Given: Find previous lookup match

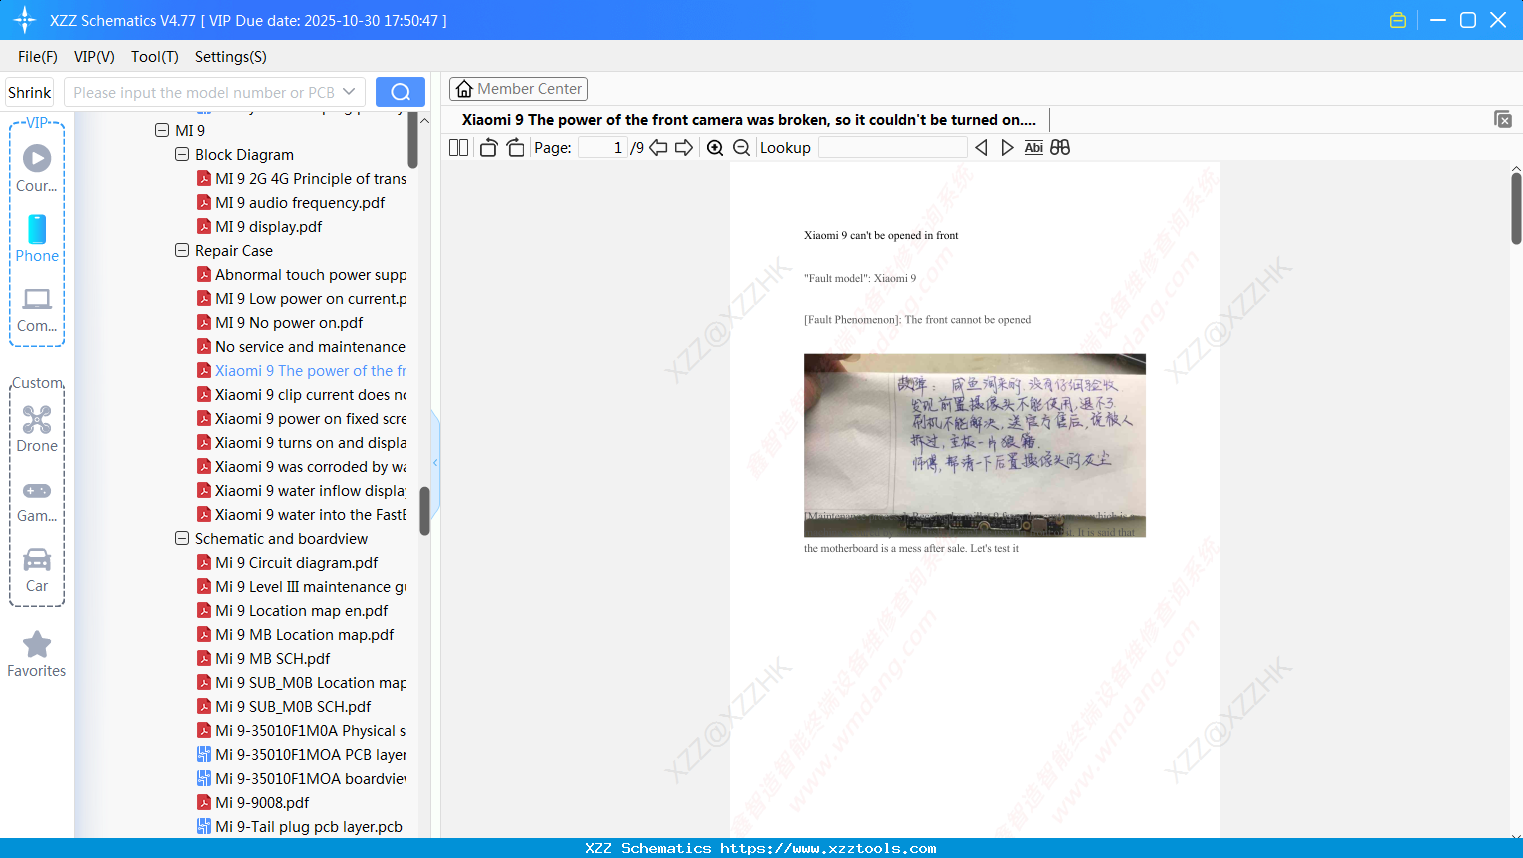Looking at the screenshot, I should (x=981, y=148).
